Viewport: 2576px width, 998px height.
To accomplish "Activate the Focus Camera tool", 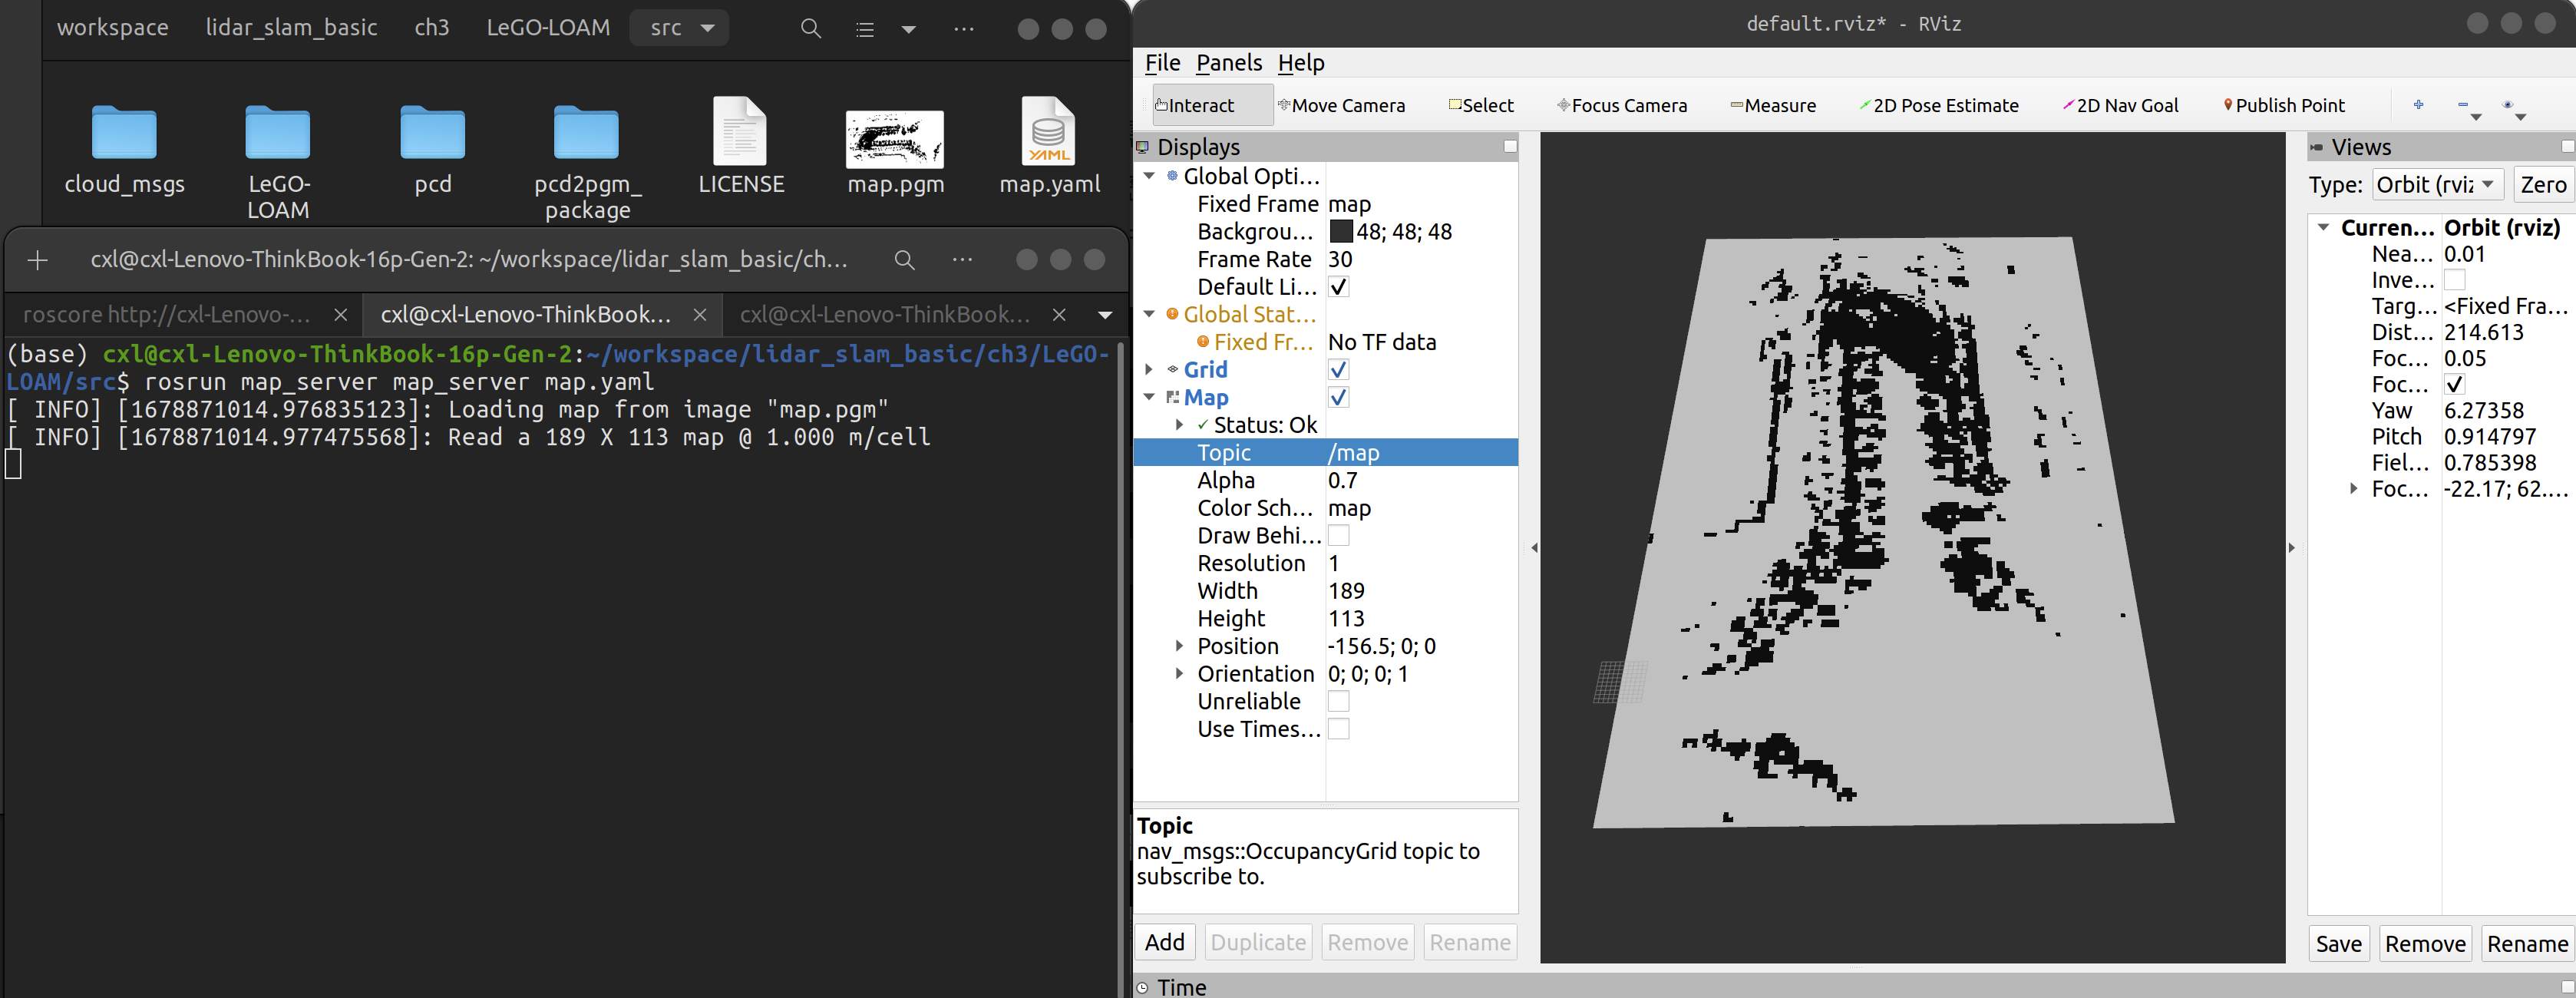I will [1621, 105].
